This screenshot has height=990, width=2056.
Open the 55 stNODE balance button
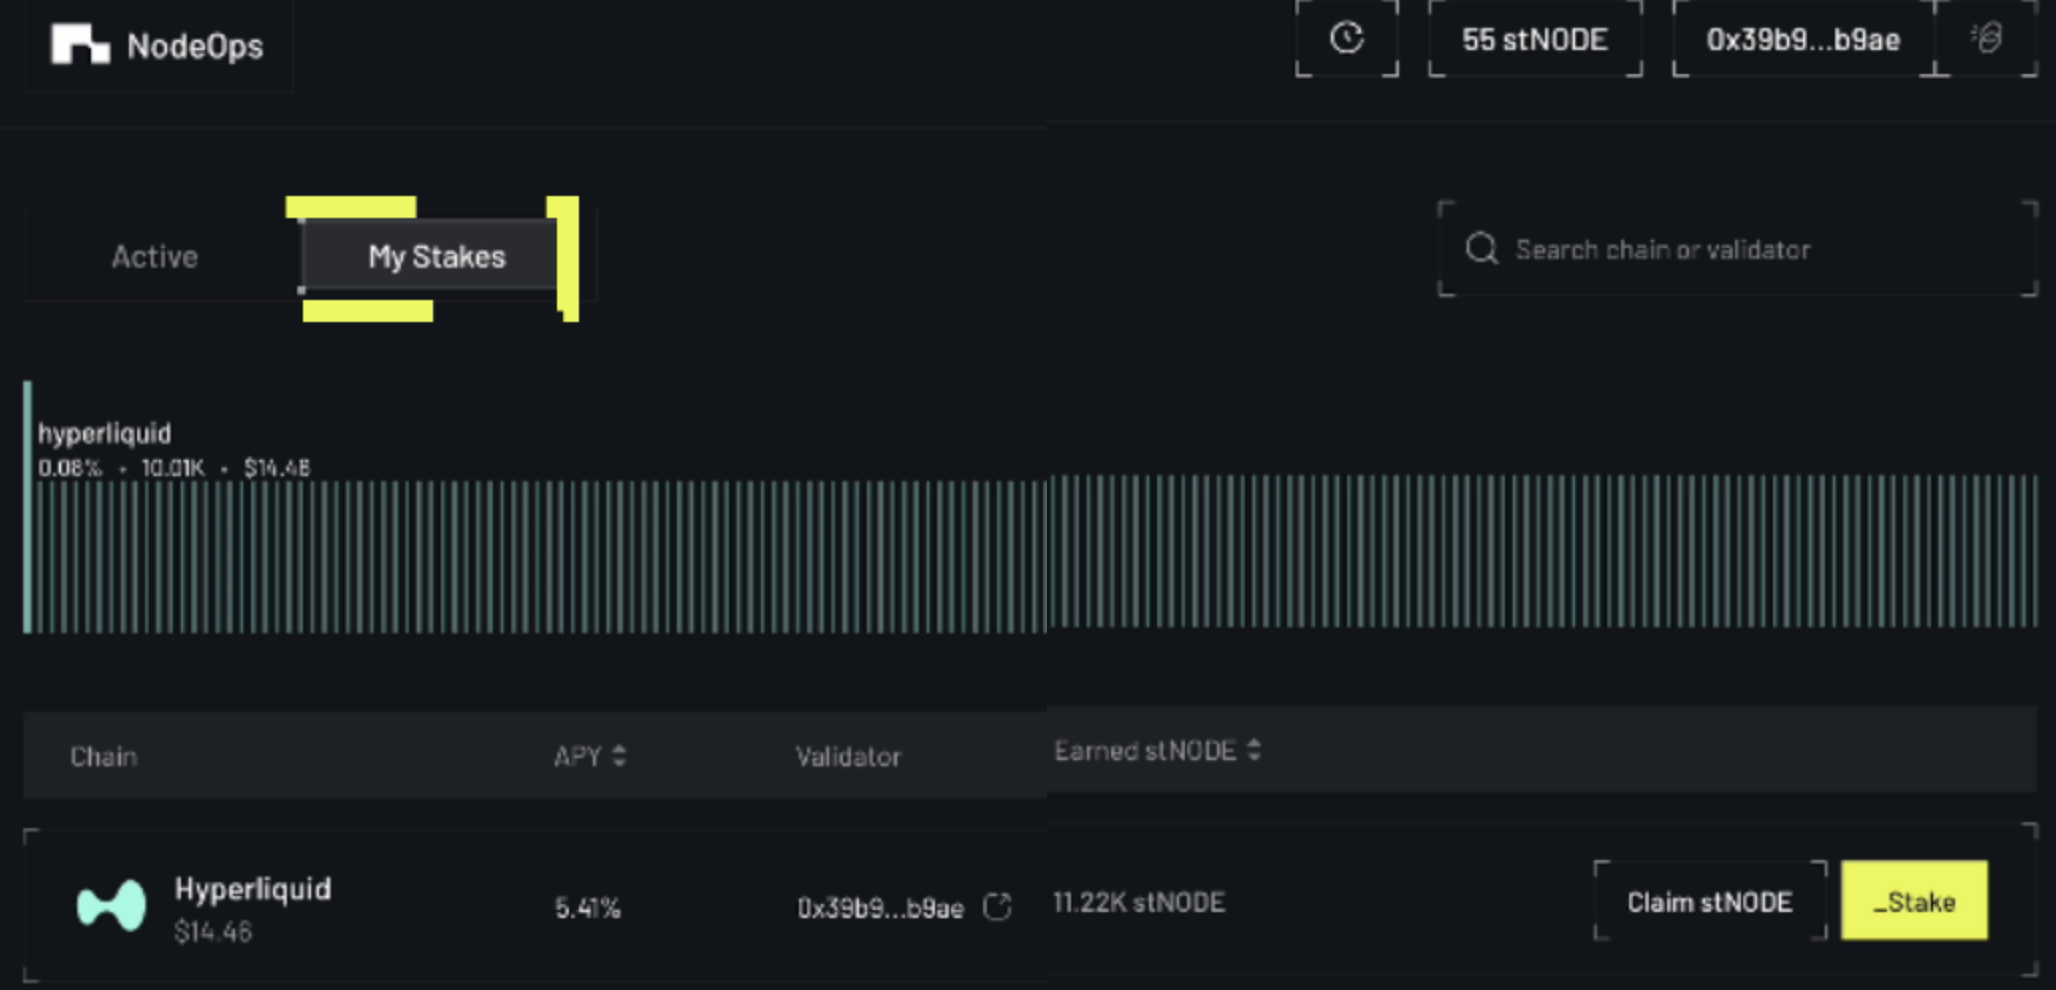pyautogui.click(x=1535, y=39)
